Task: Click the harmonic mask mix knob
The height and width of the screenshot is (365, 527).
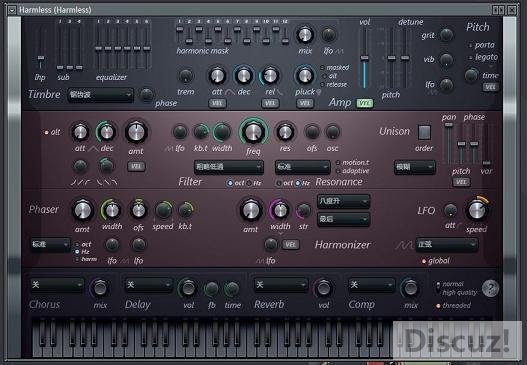Action: (305, 35)
